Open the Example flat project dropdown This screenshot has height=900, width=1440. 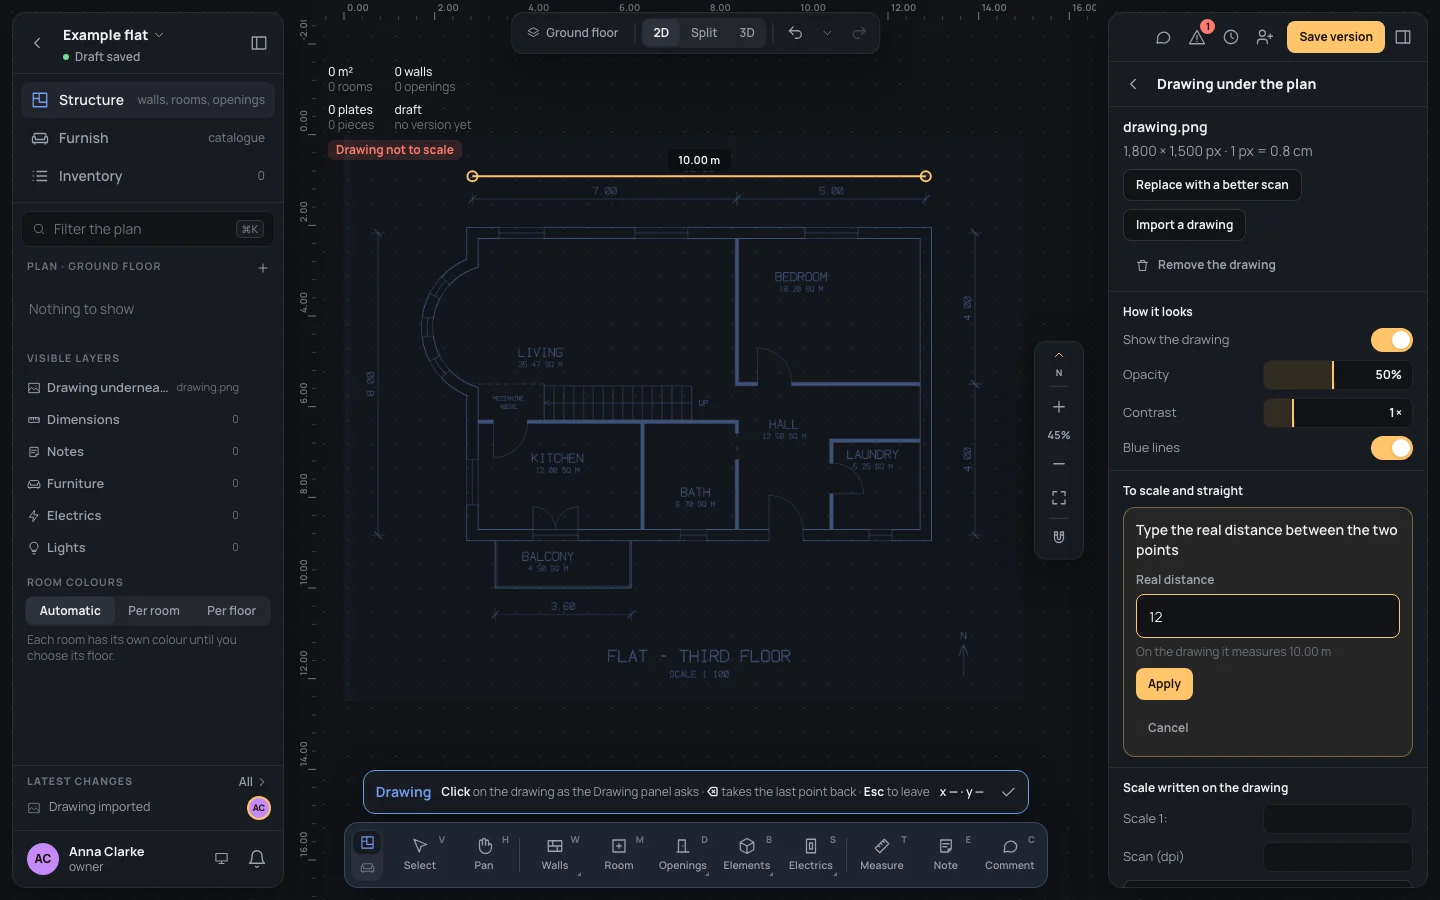pyautogui.click(x=113, y=35)
